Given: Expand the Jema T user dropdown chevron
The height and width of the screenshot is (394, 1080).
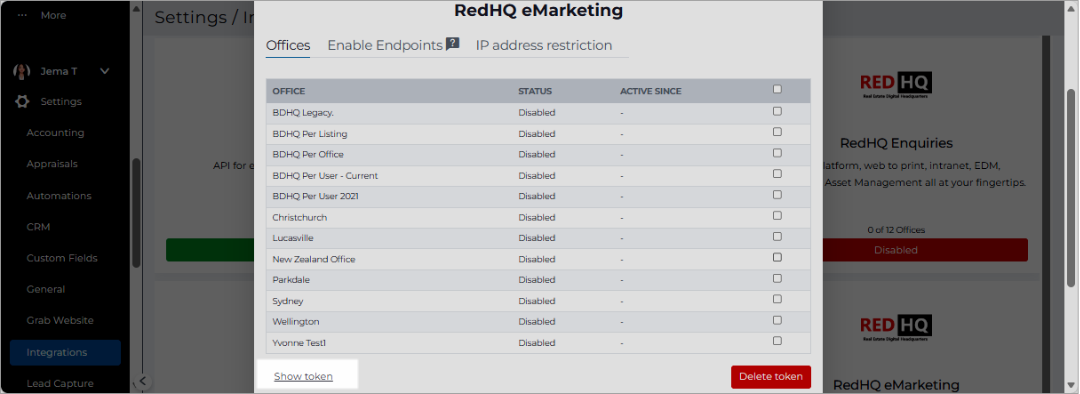Looking at the screenshot, I should point(105,70).
